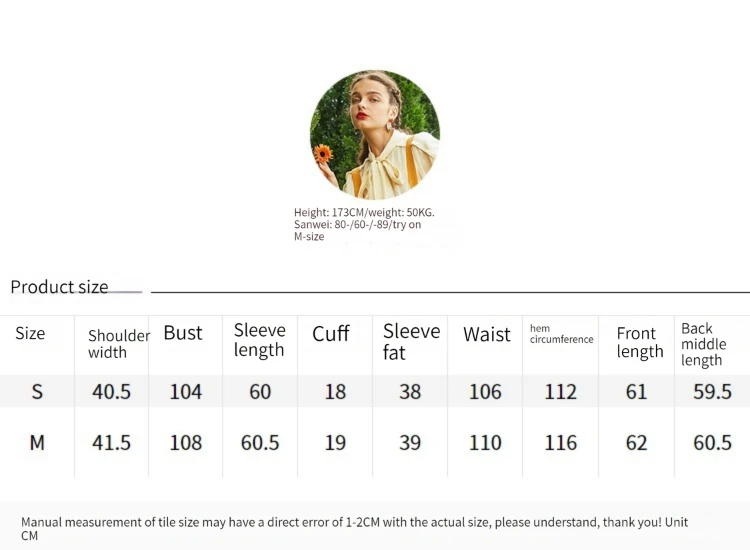
Task: Click the Sleeve length column header
Action: [259, 340]
